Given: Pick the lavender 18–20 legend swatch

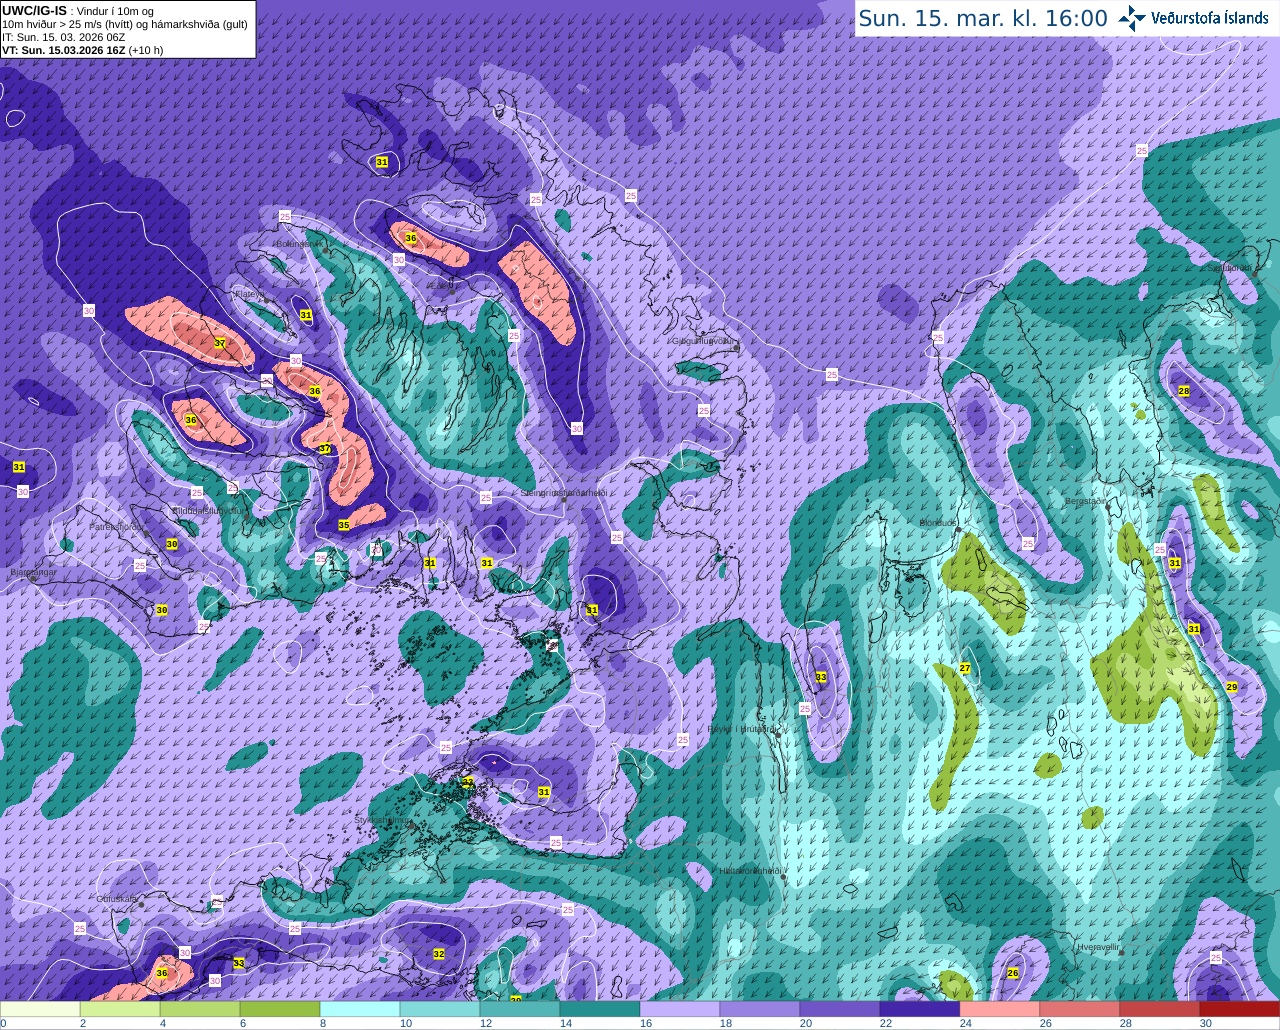Looking at the screenshot, I should (x=760, y=1009).
